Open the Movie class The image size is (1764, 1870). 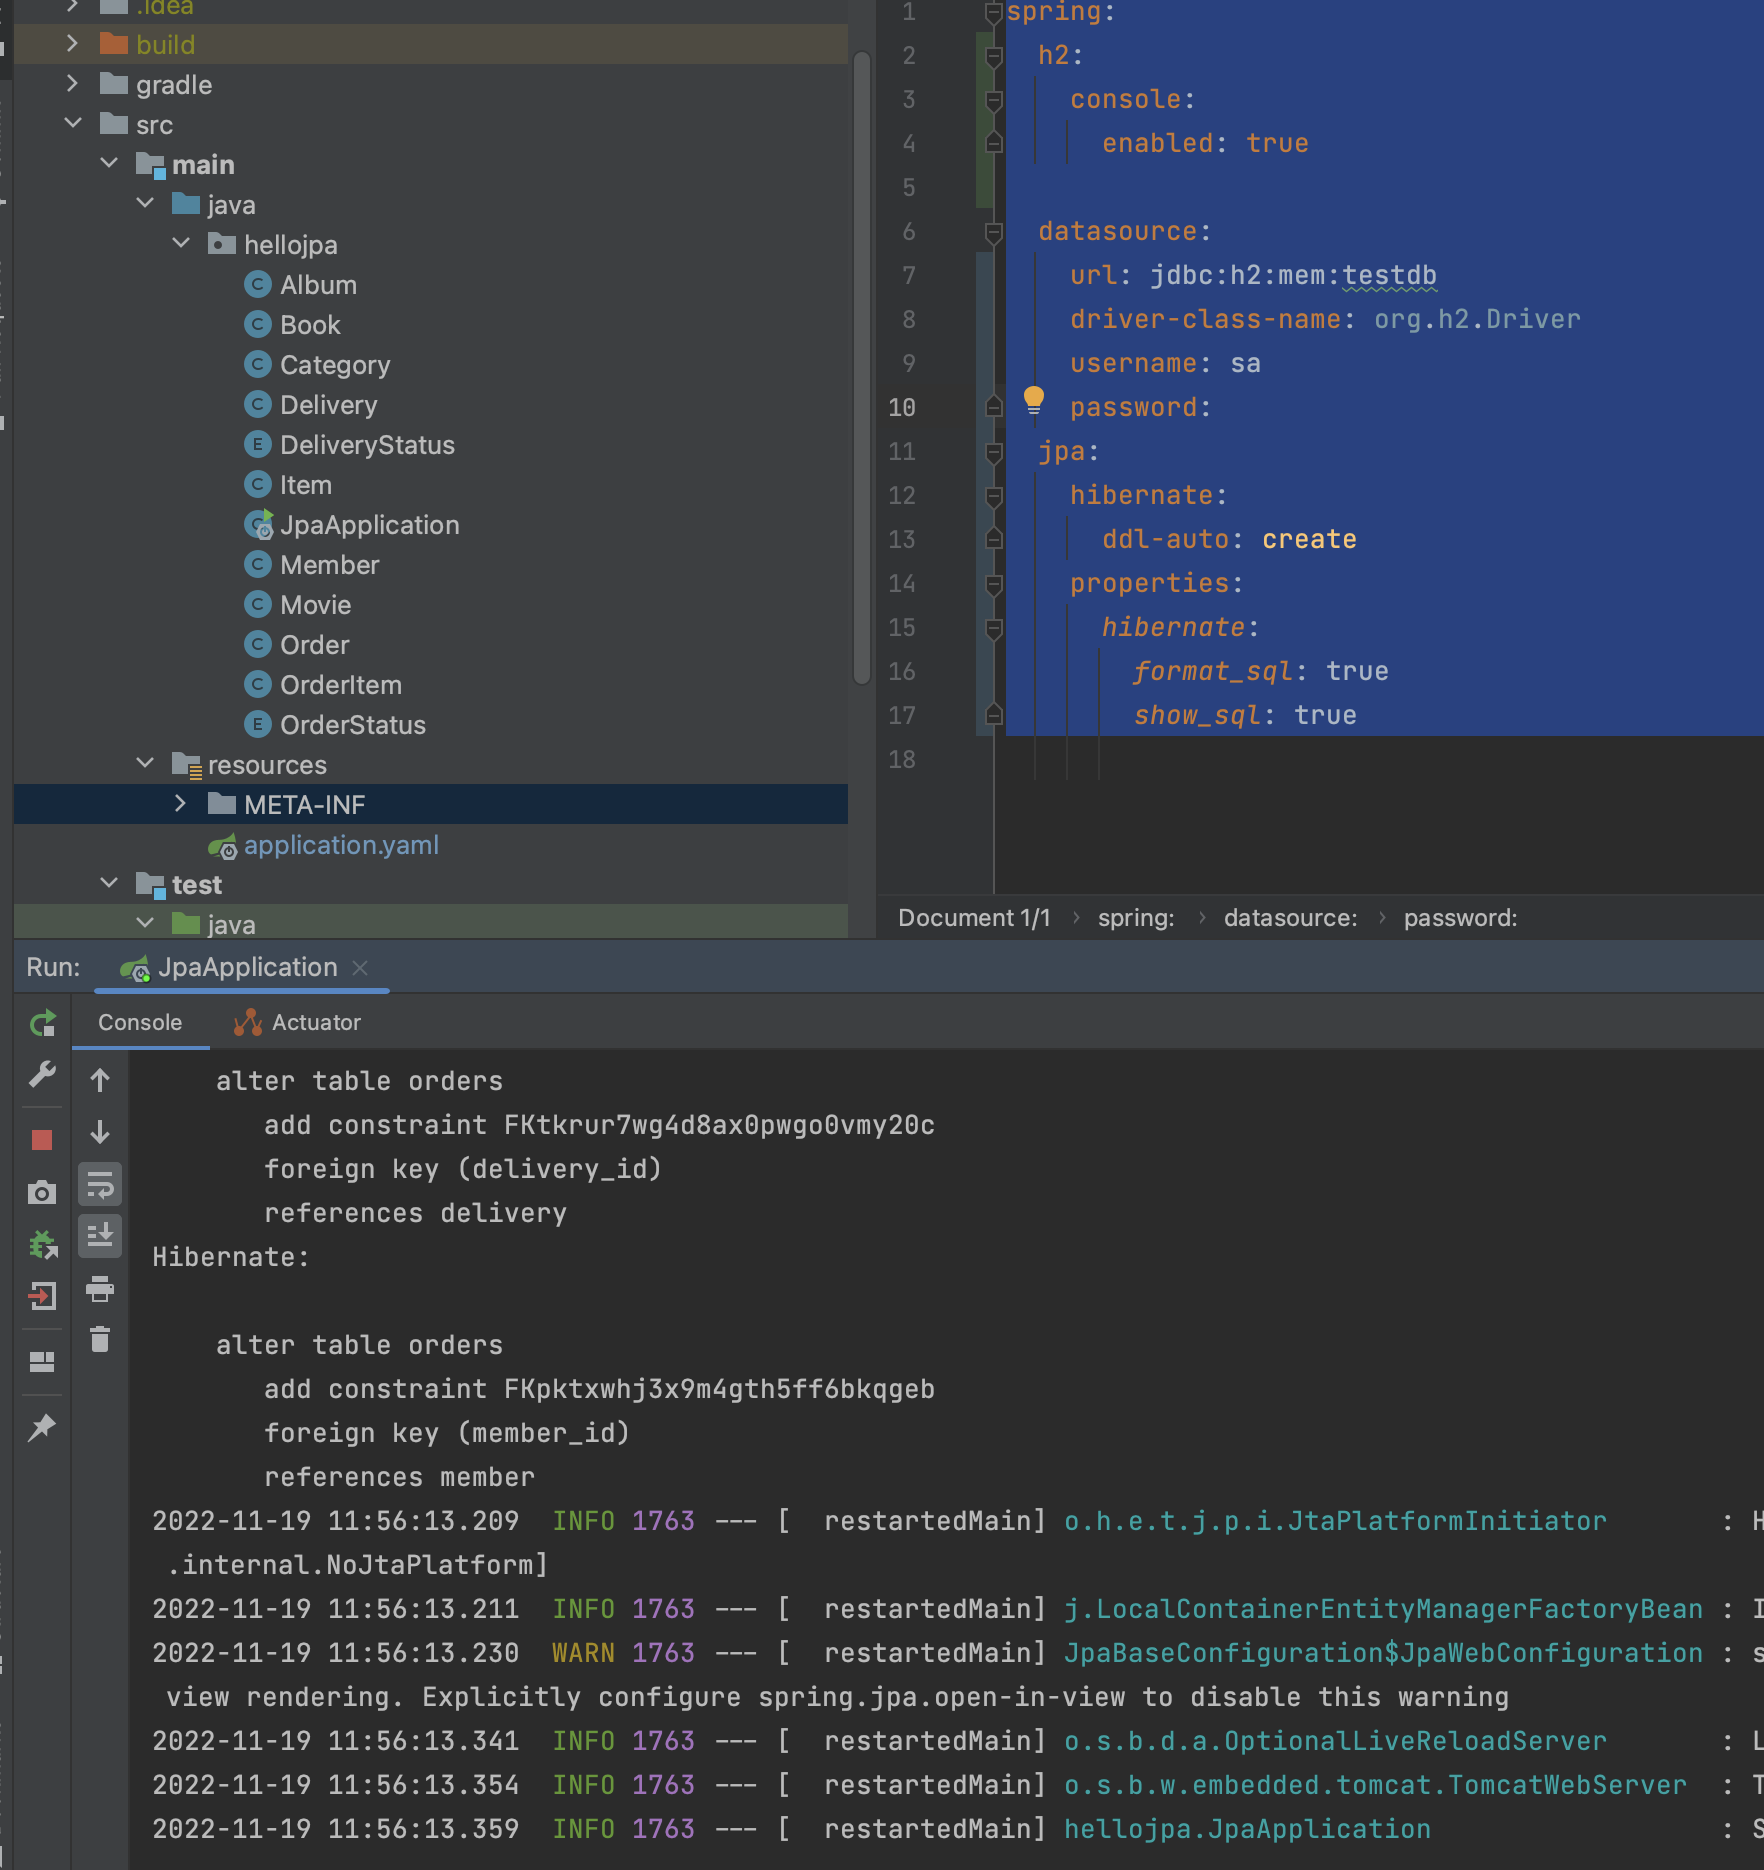[x=315, y=605]
